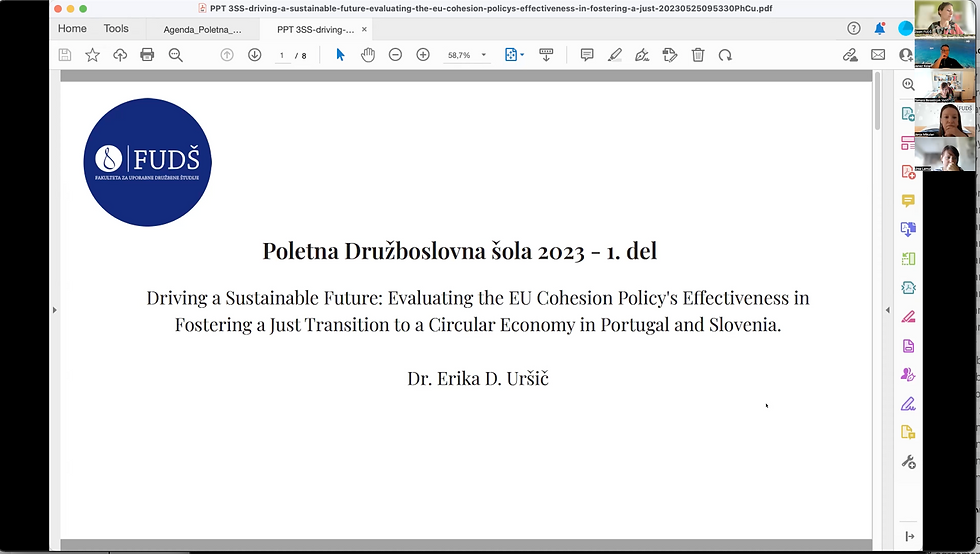Screen dimensions: 980x554
Task: Select the bottom participant video thumbnail
Action: click(x=944, y=154)
